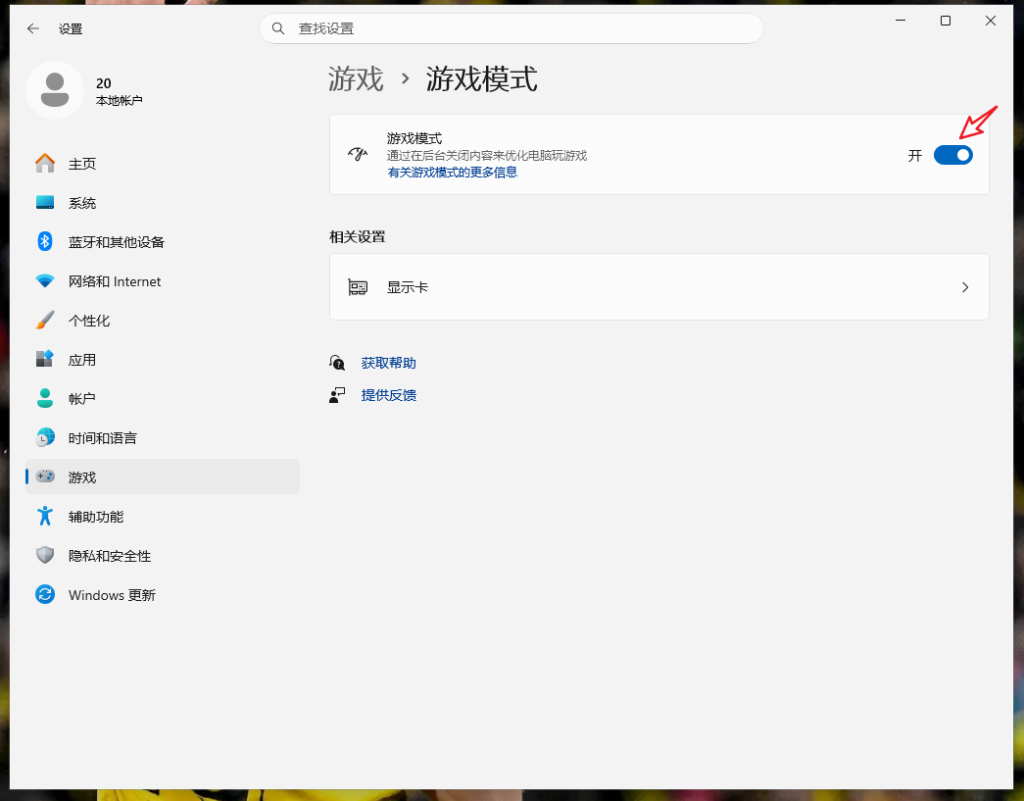The width and height of the screenshot is (1024, 801).
Task: Click the 查找设置 search box
Action: 511,29
